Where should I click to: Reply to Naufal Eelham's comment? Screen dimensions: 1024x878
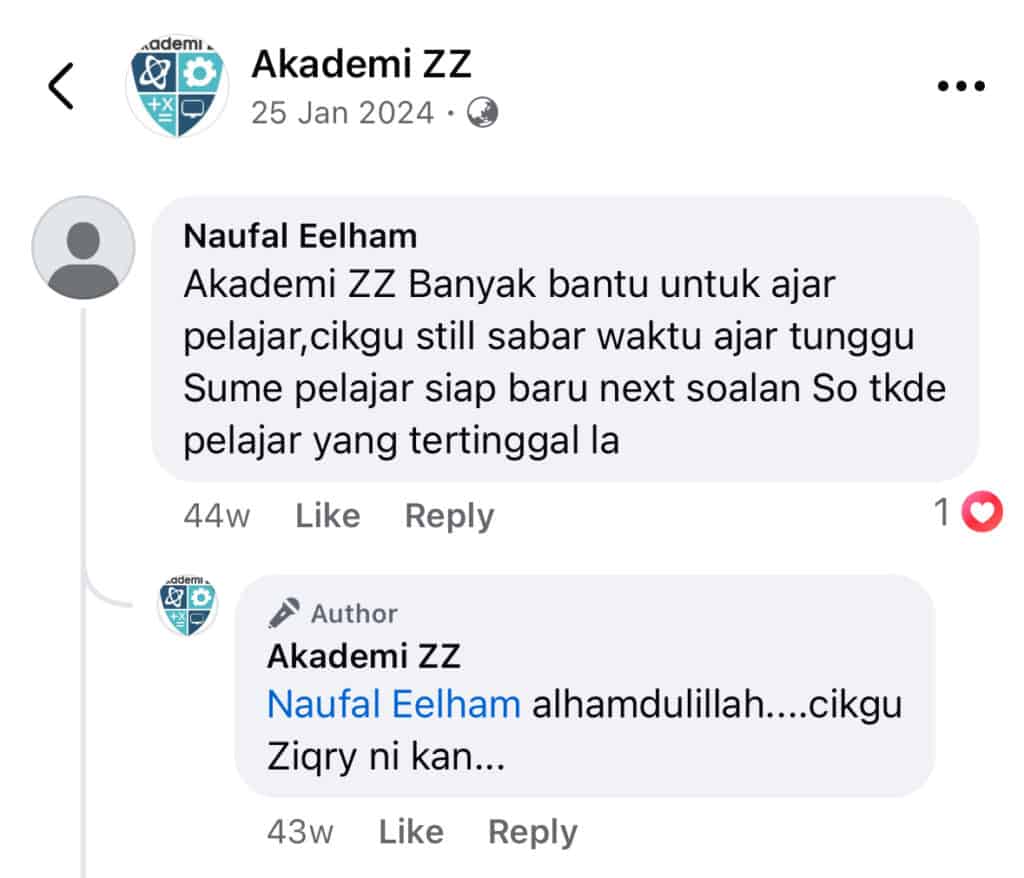(450, 516)
